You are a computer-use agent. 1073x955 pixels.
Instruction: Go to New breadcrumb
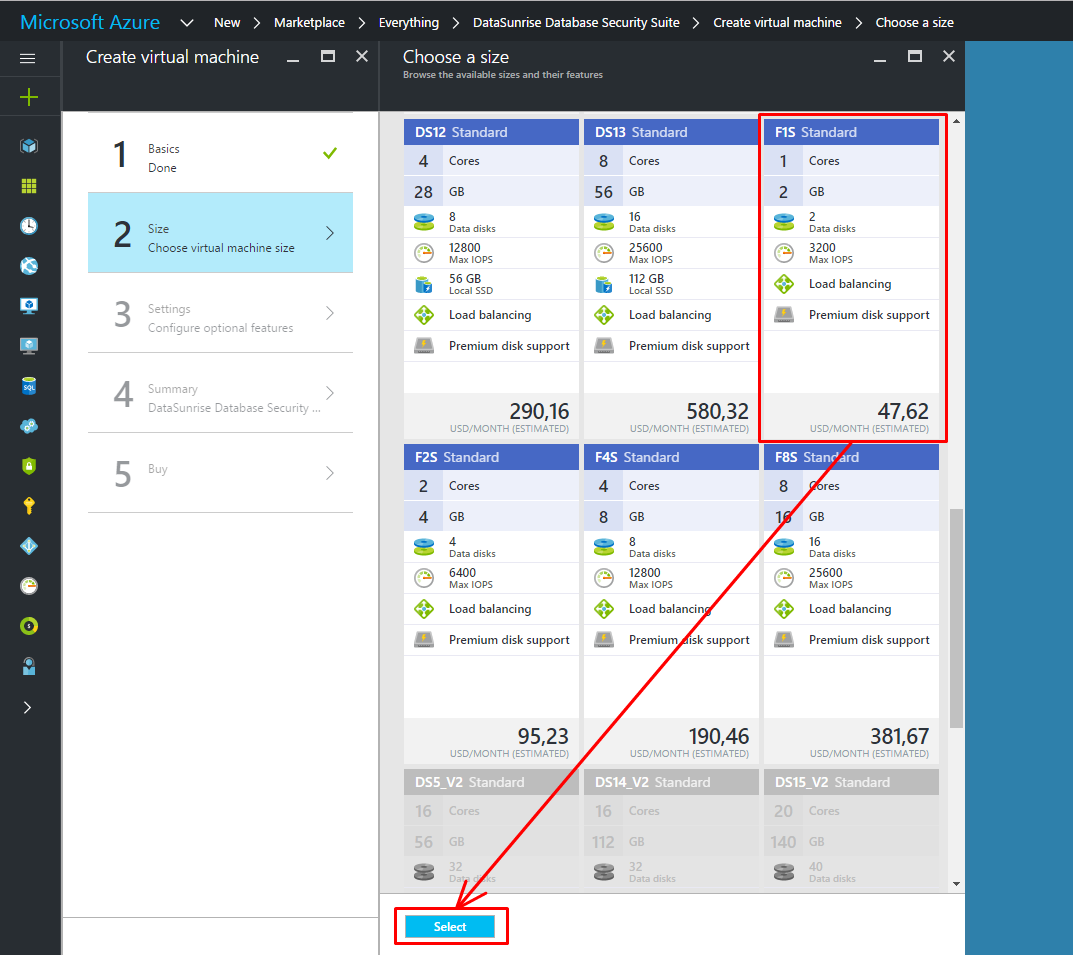pyautogui.click(x=227, y=23)
